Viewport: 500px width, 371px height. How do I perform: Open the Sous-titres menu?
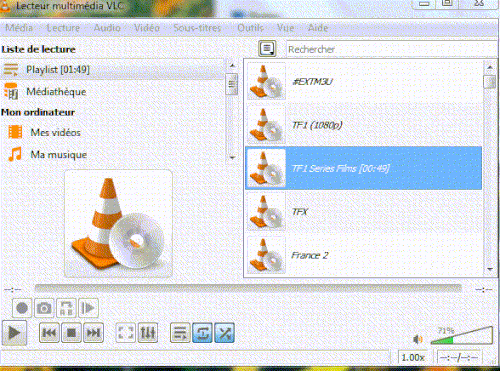[x=197, y=28]
